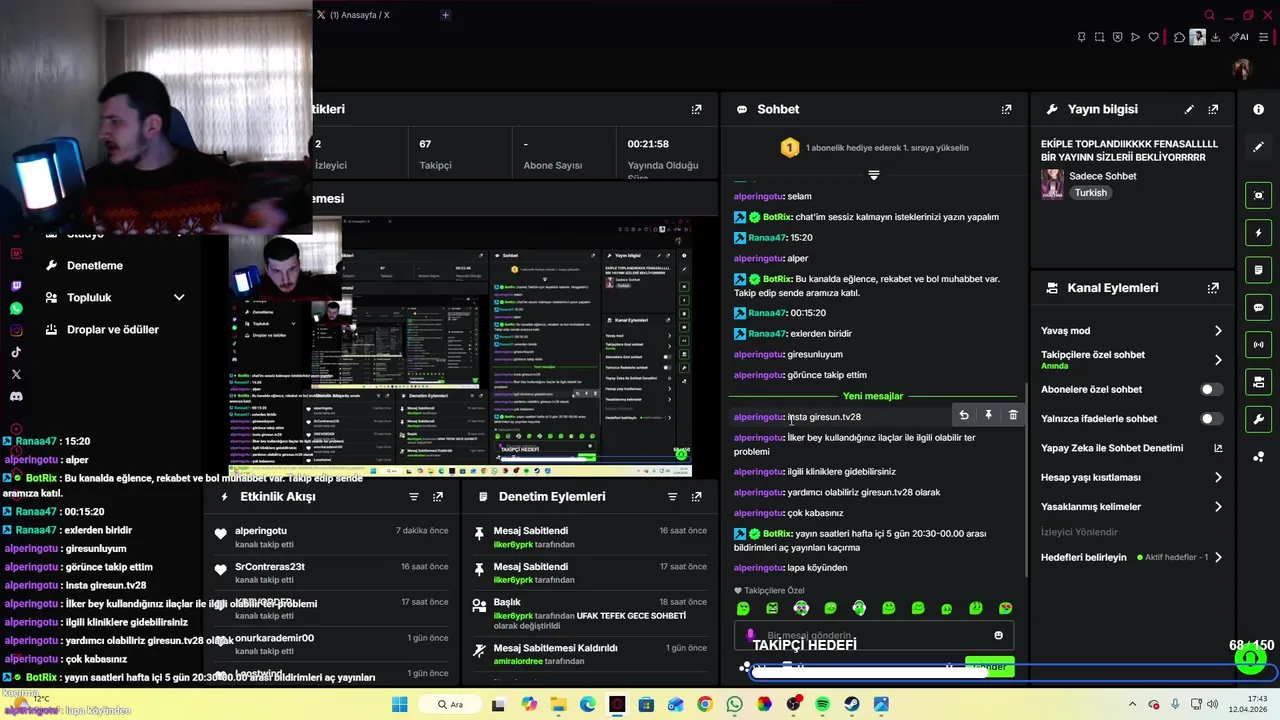Screen dimensions: 1280x720
Task: Toggle the moderation log document icon in right sidebar
Action: click(1258, 270)
